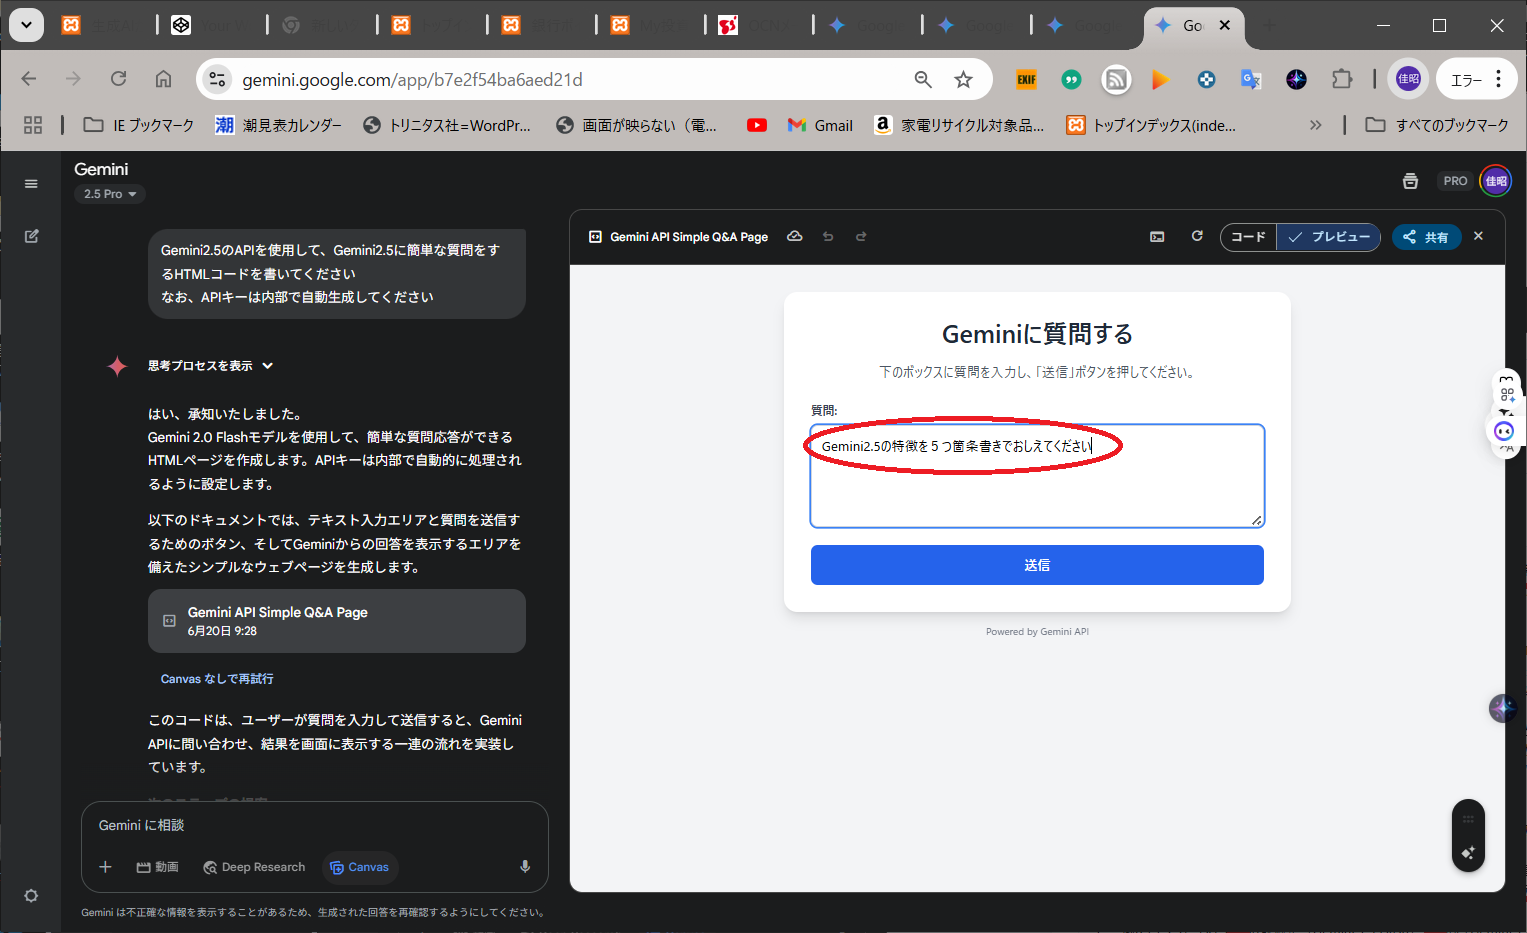Click the purple sparkle extension in the toolbar

[x=1296, y=80]
